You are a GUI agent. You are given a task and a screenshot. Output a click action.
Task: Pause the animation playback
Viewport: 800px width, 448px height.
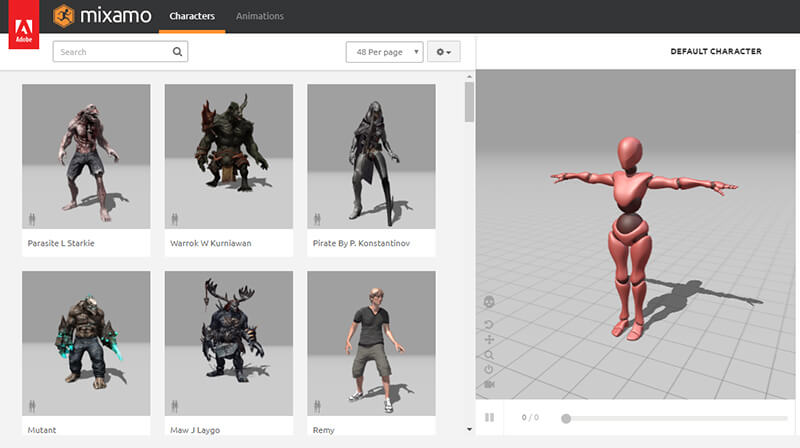(x=489, y=417)
